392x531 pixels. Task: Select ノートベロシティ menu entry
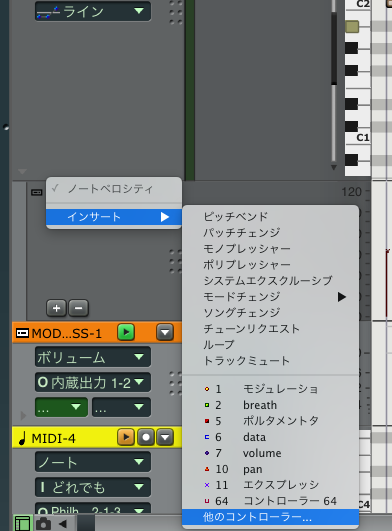[x=114, y=189]
